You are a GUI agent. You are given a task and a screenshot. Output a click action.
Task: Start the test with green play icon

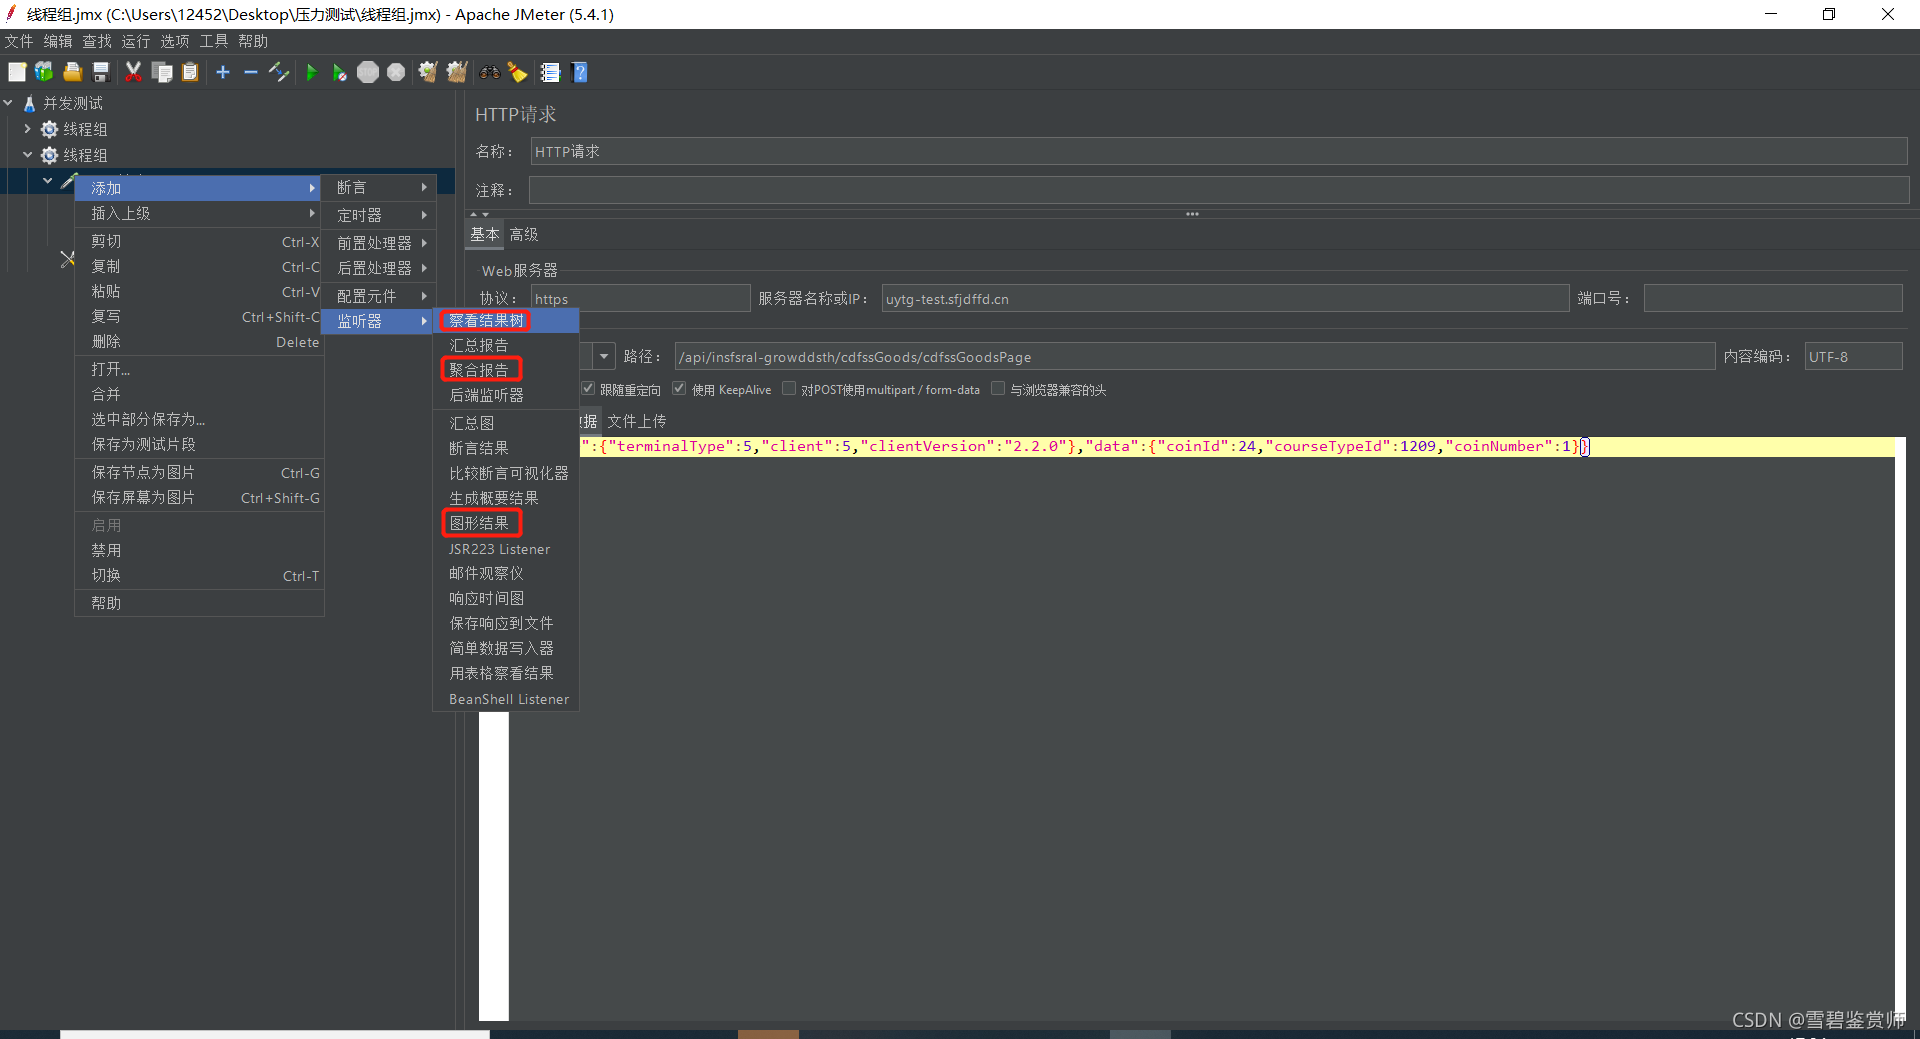(x=311, y=72)
